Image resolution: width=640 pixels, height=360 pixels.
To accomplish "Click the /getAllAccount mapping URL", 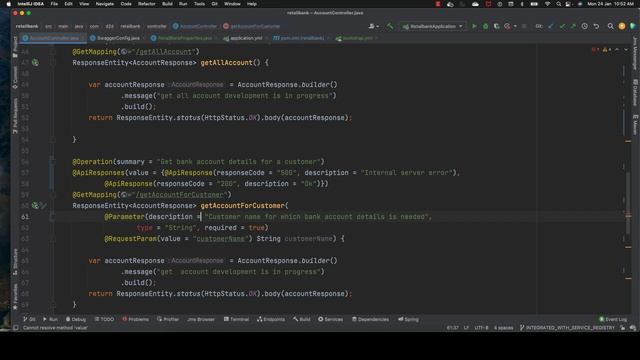I will click(164, 52).
